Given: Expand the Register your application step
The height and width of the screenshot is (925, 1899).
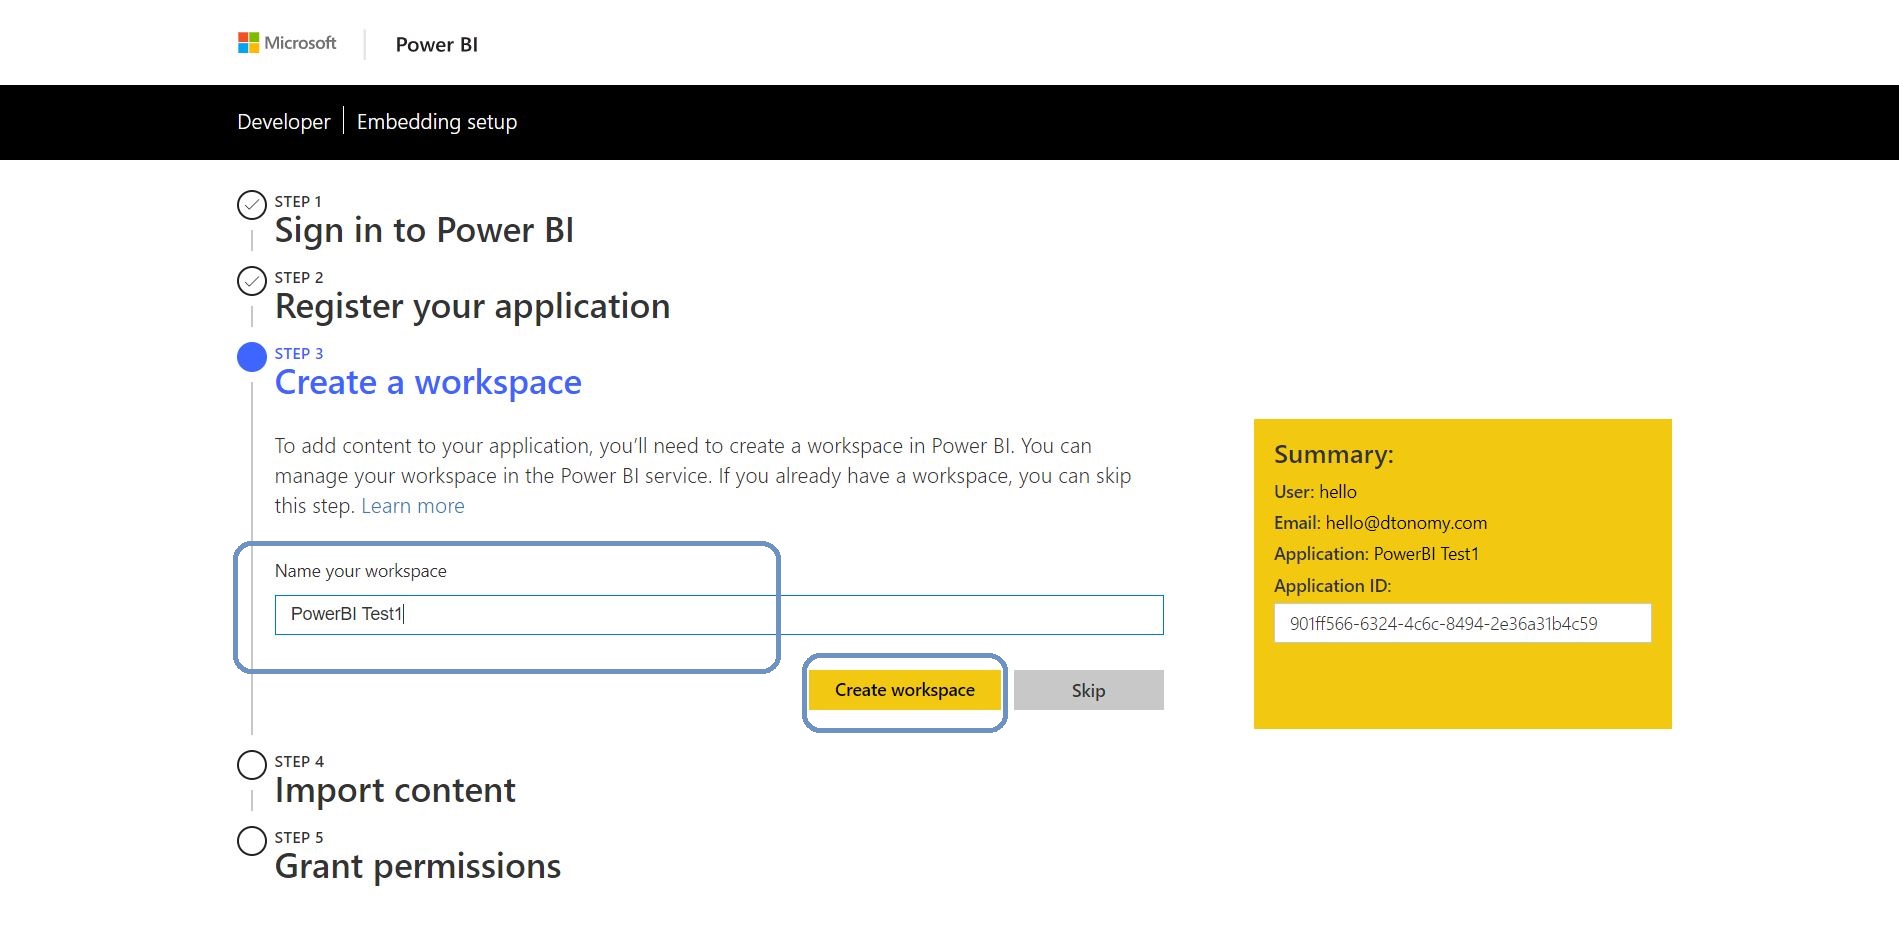Looking at the screenshot, I should 472,307.
